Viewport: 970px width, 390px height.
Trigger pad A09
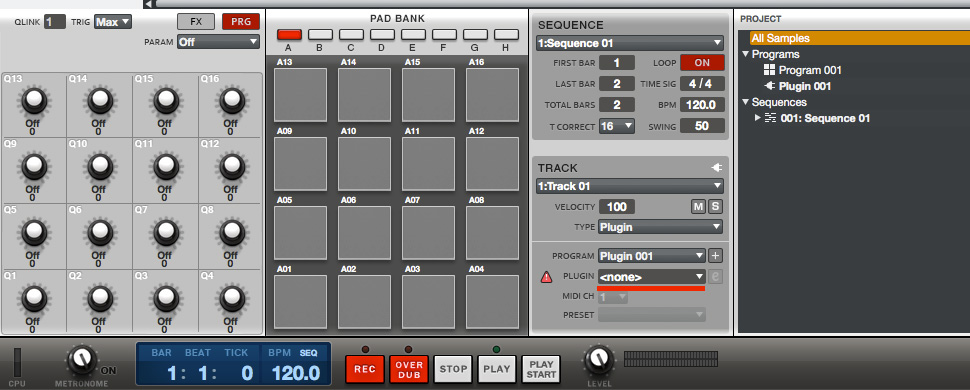click(301, 164)
